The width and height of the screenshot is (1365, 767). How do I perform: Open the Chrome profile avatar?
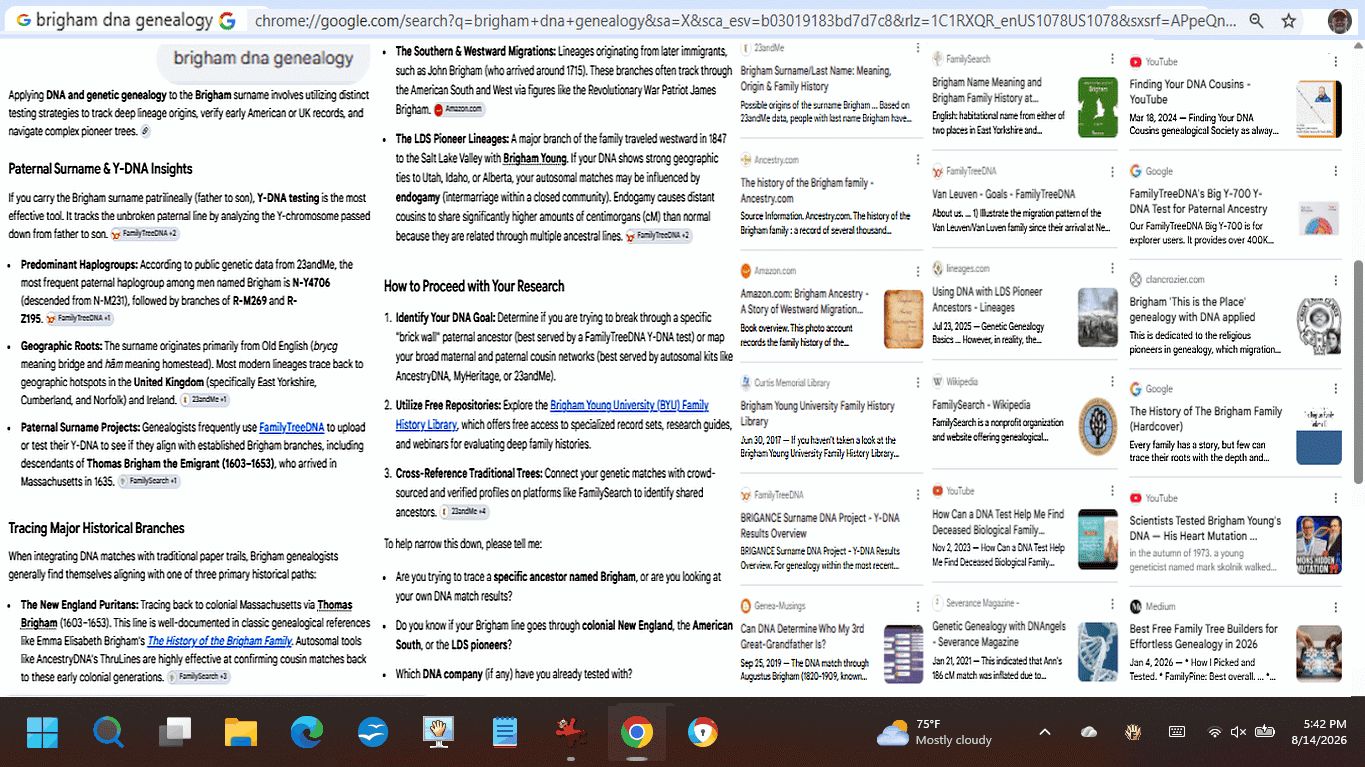(1339, 21)
